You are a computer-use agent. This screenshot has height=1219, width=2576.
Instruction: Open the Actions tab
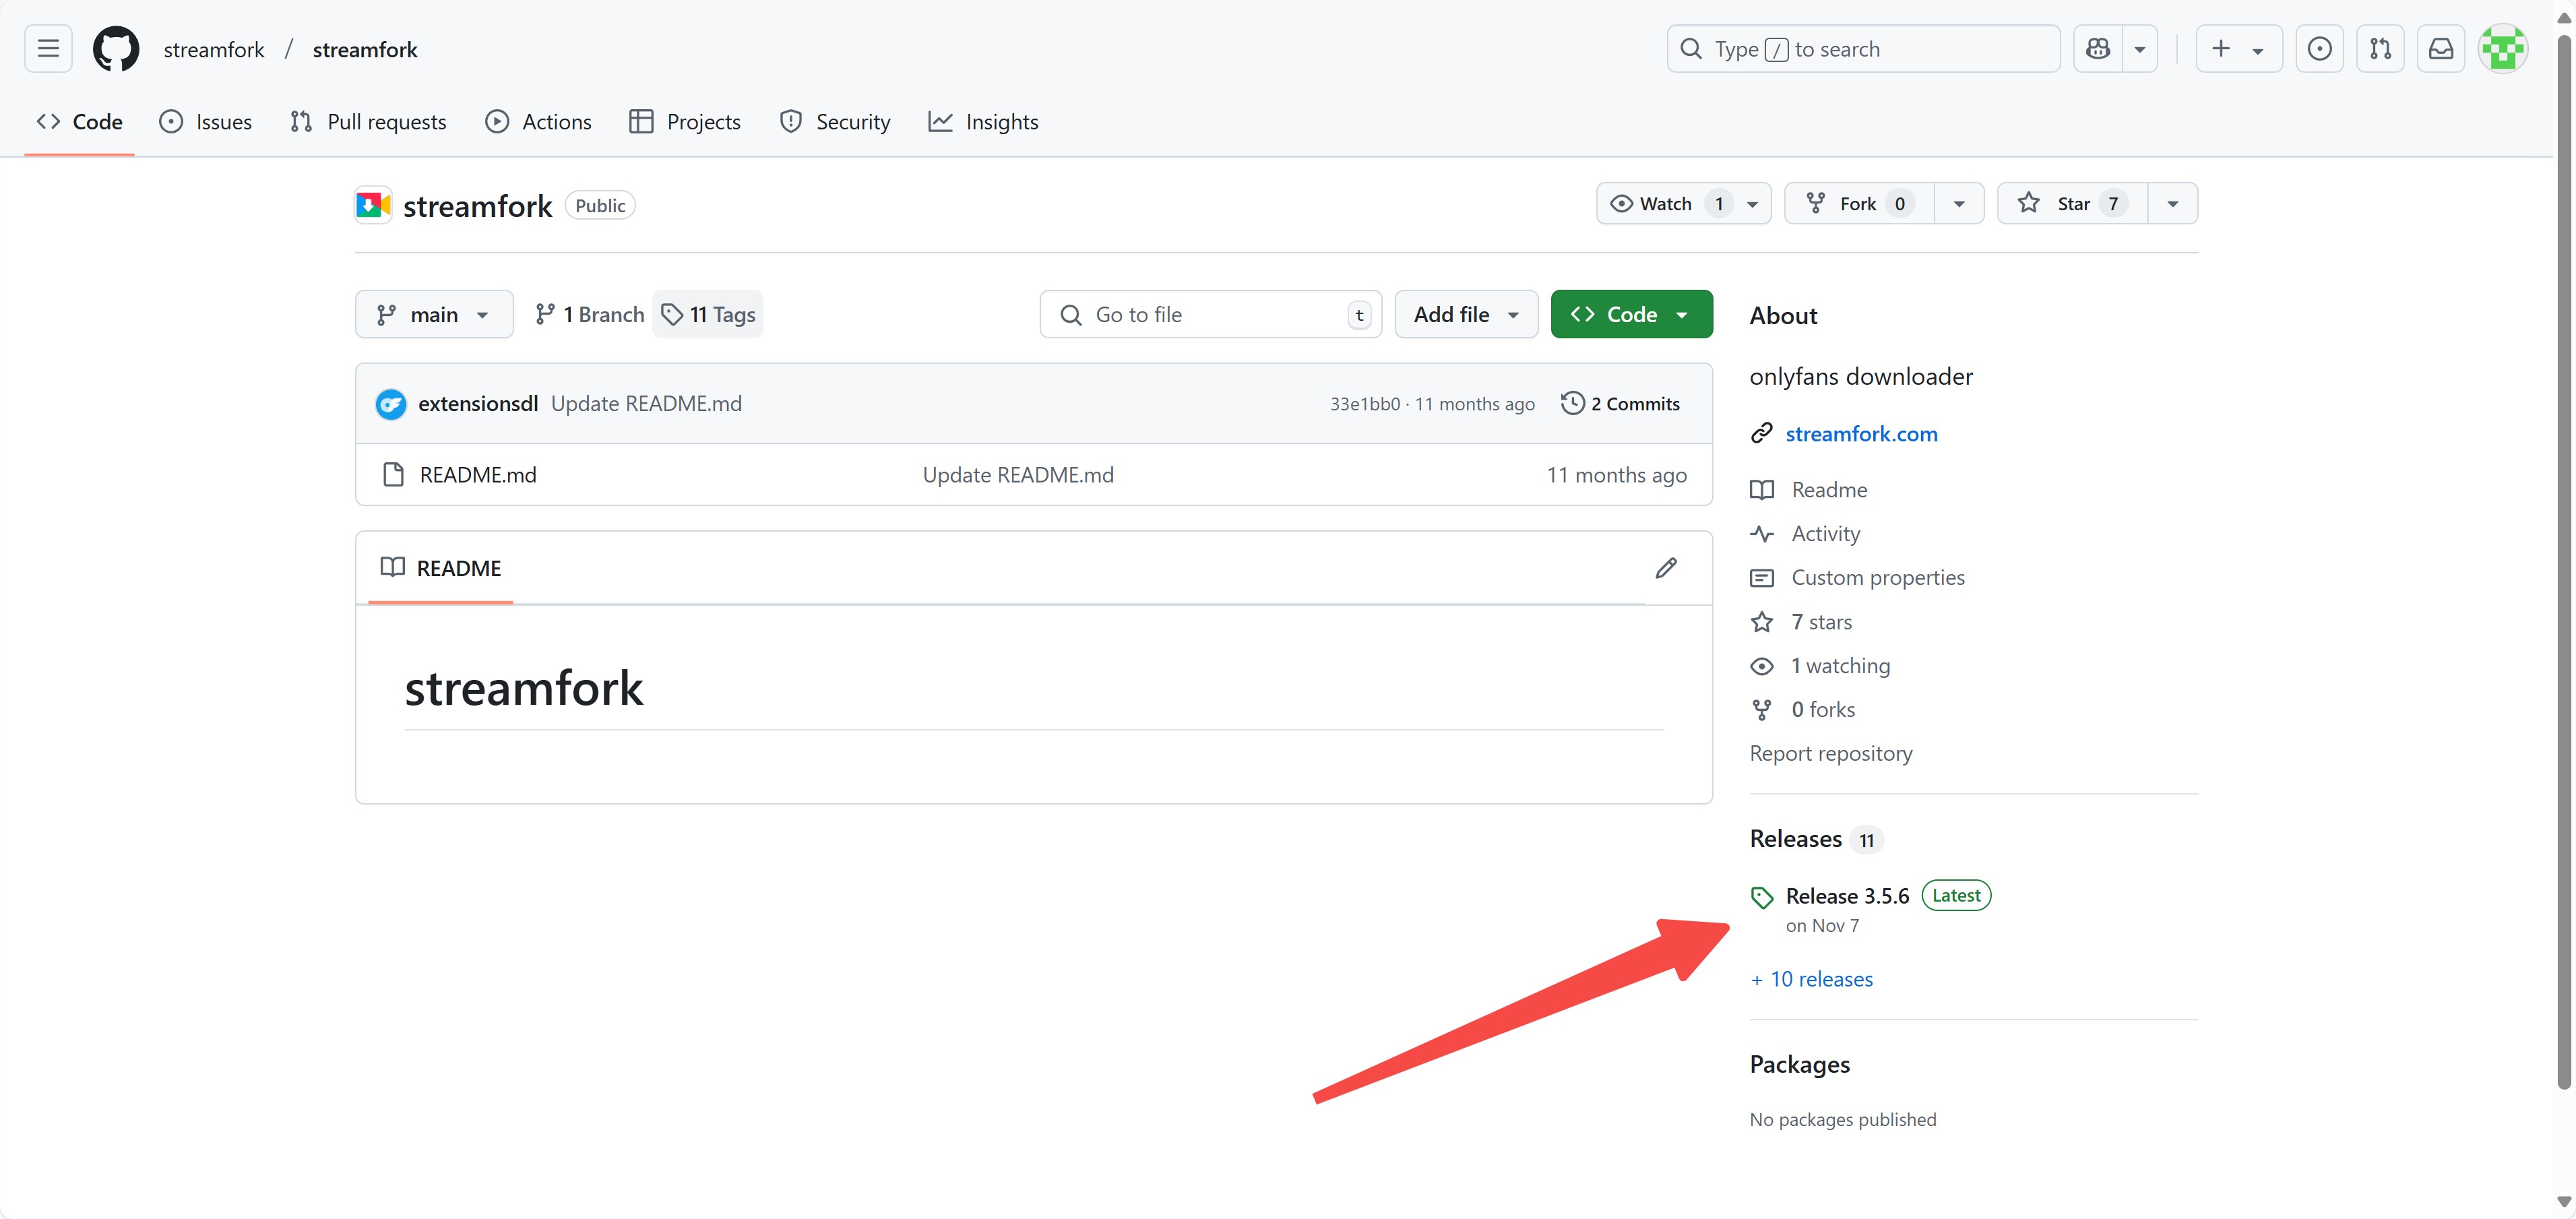[x=538, y=122]
